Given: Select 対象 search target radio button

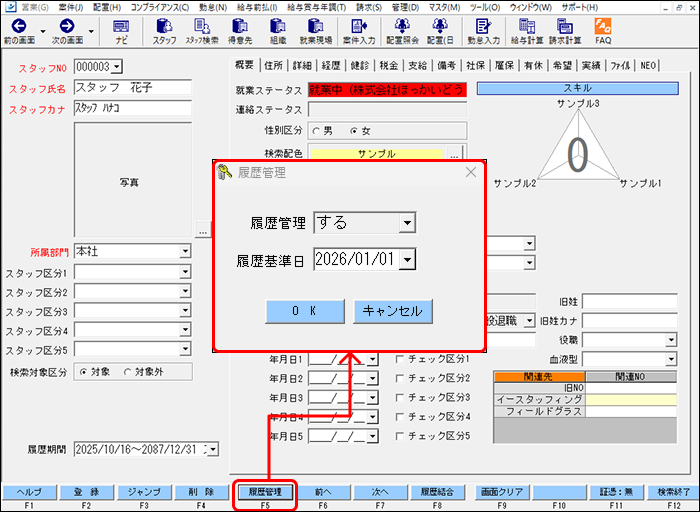Looking at the screenshot, I should point(83,372).
